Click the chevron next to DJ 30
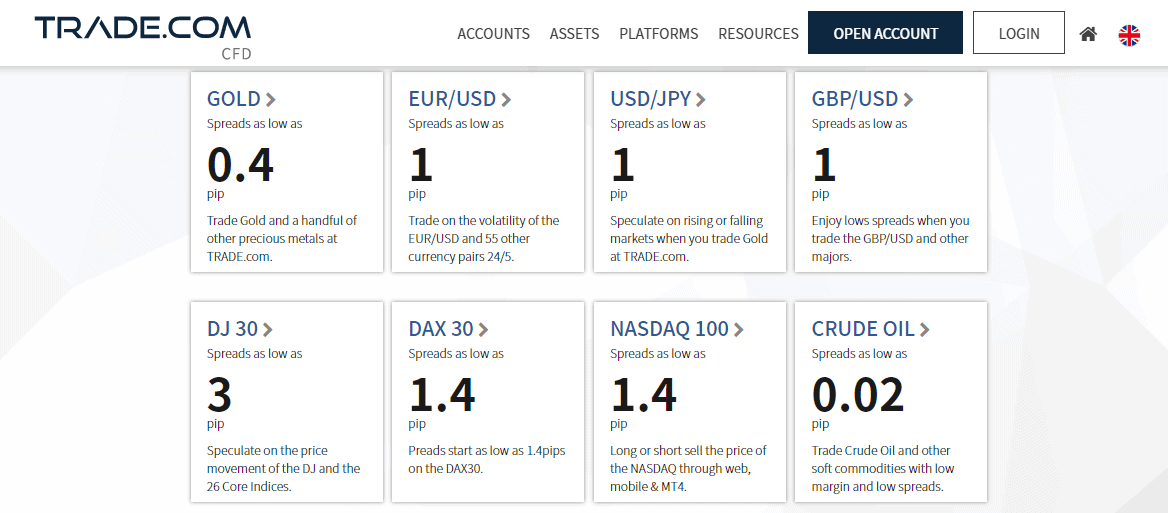This screenshot has width=1168, height=513. coord(268,329)
